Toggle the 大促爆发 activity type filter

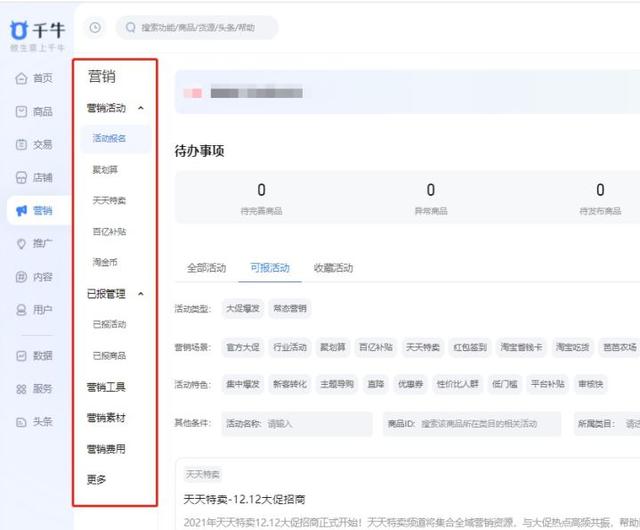(243, 308)
